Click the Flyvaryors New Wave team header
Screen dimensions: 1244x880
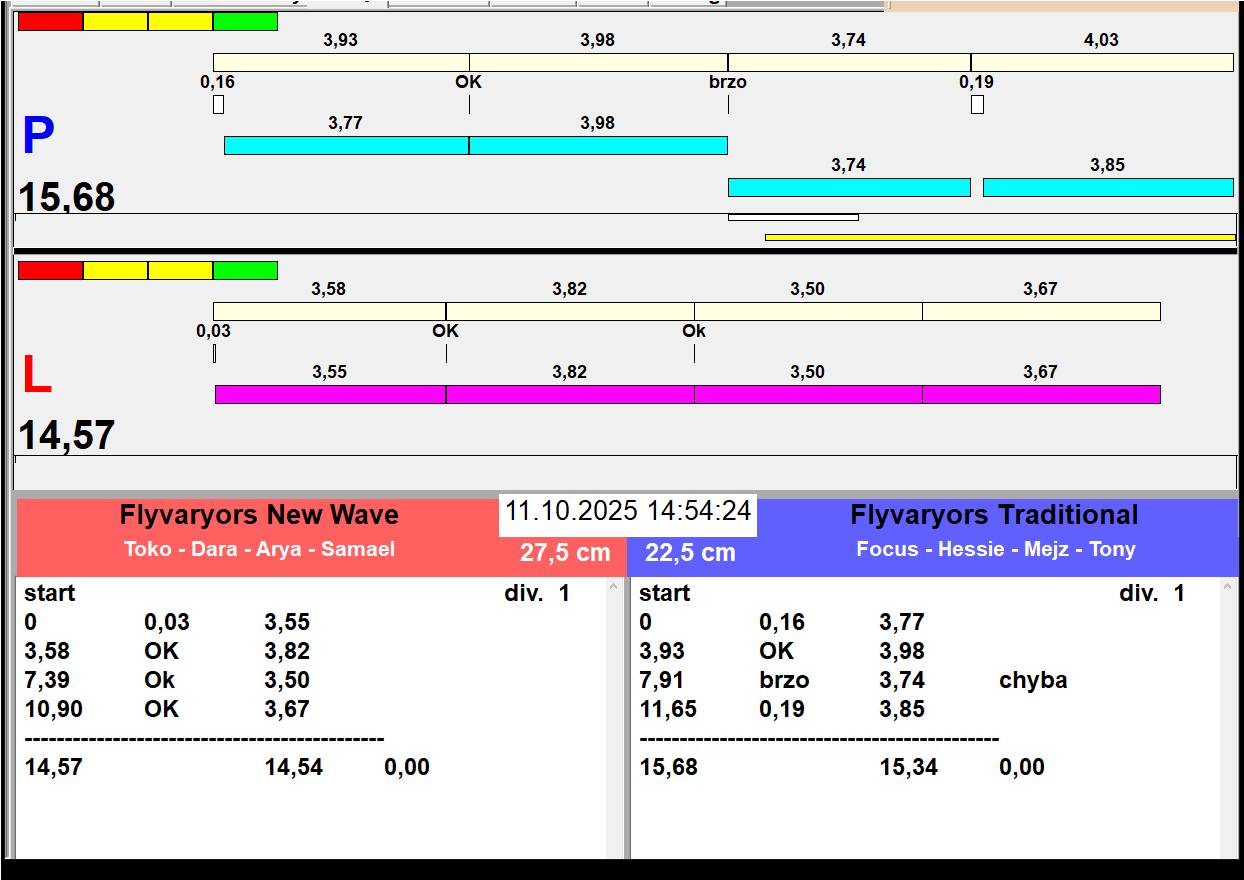click(259, 515)
